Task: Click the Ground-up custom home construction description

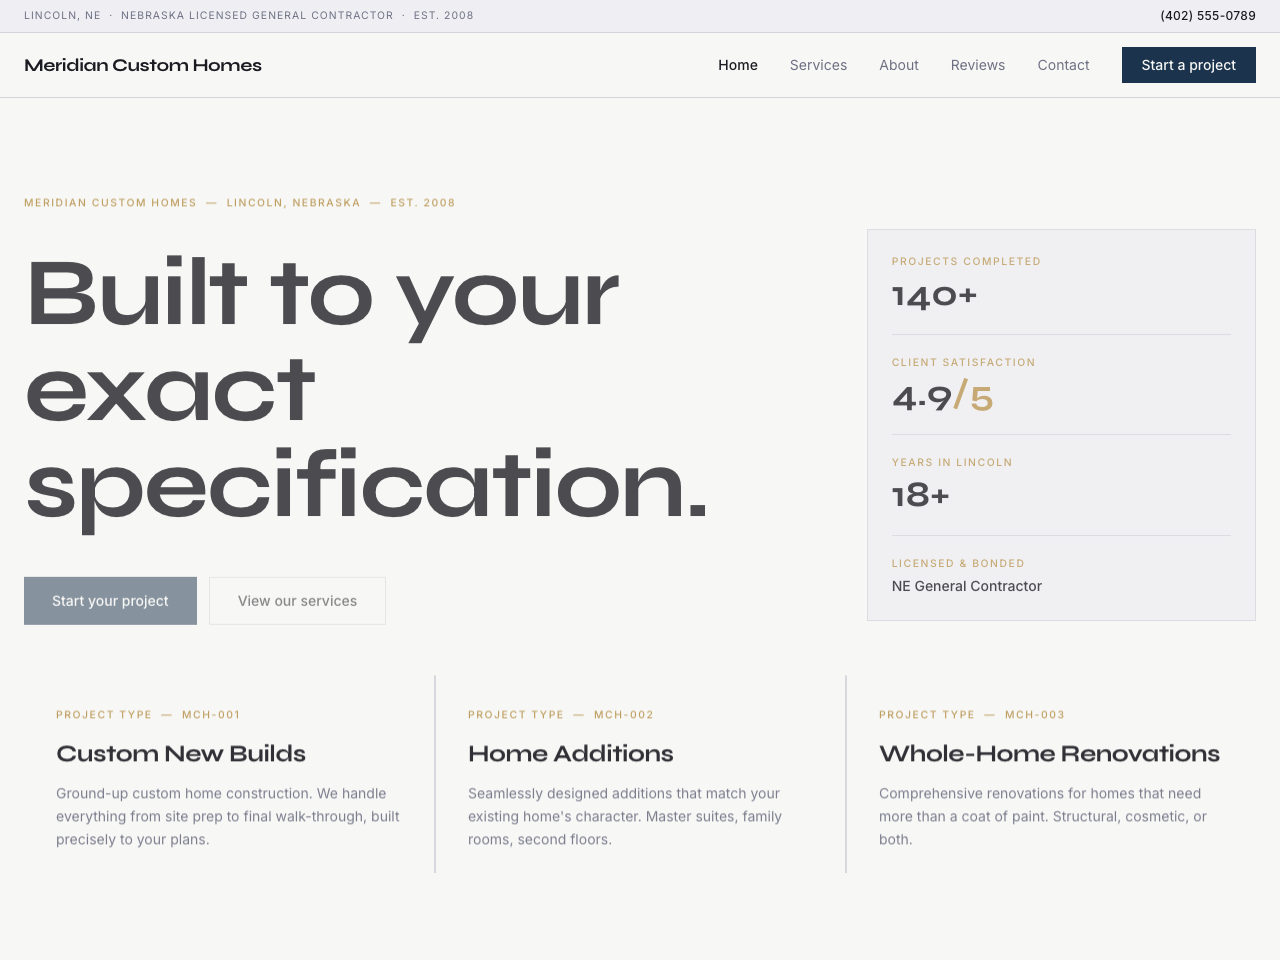Action: (x=228, y=816)
